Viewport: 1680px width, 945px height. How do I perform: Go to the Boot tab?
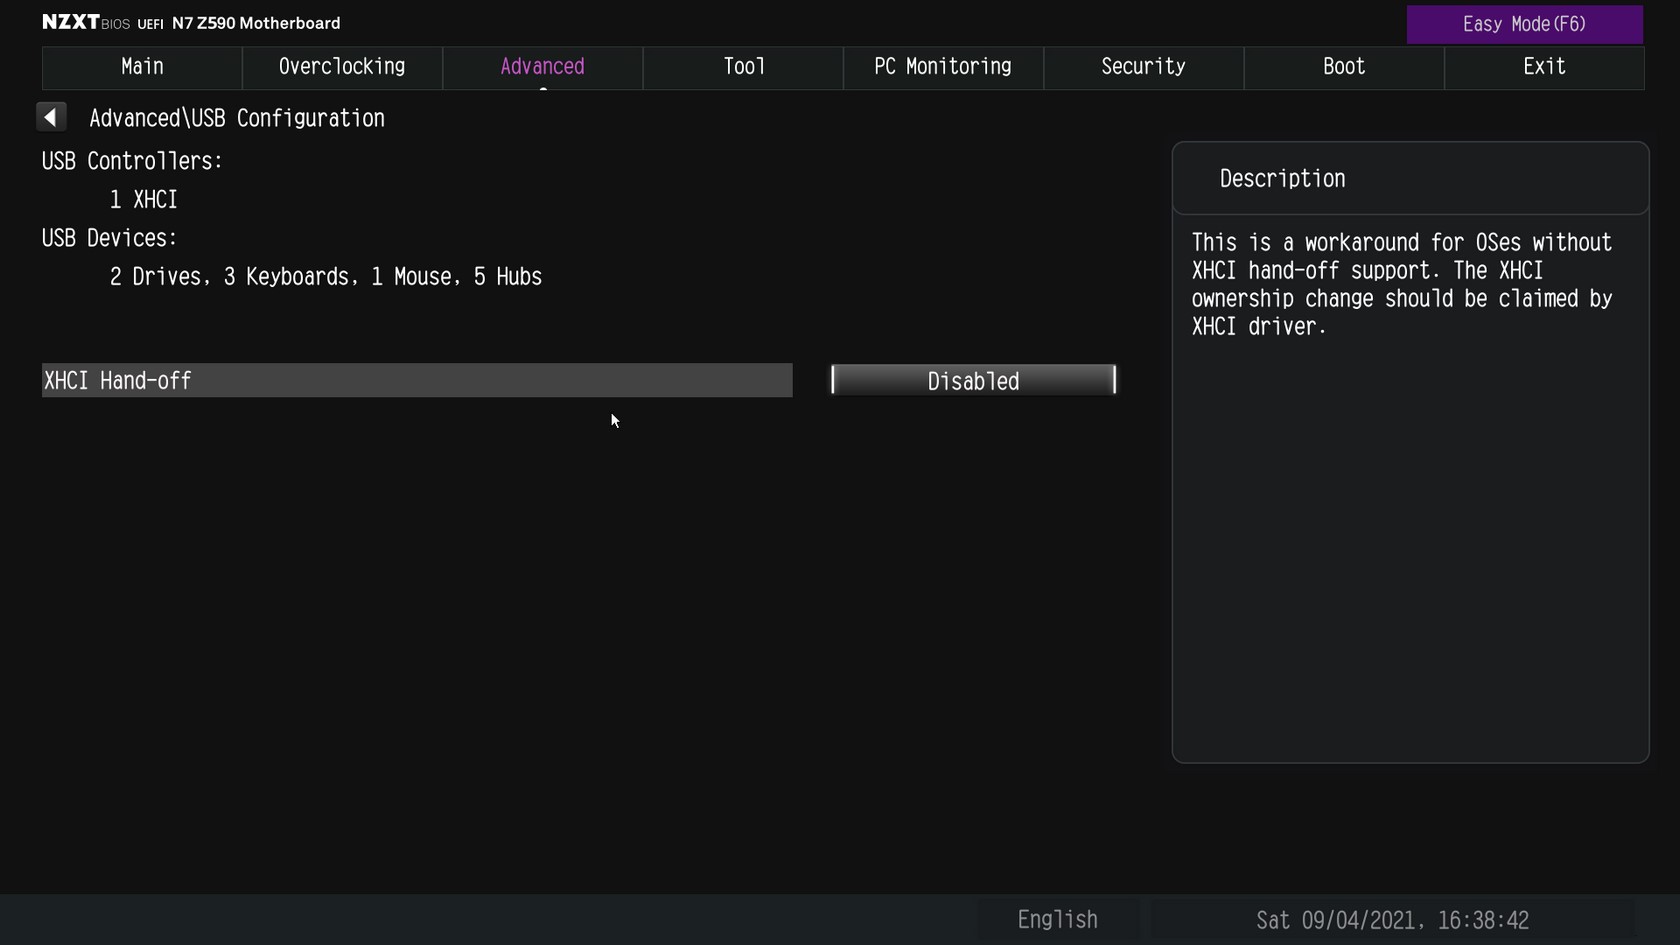pyautogui.click(x=1344, y=67)
